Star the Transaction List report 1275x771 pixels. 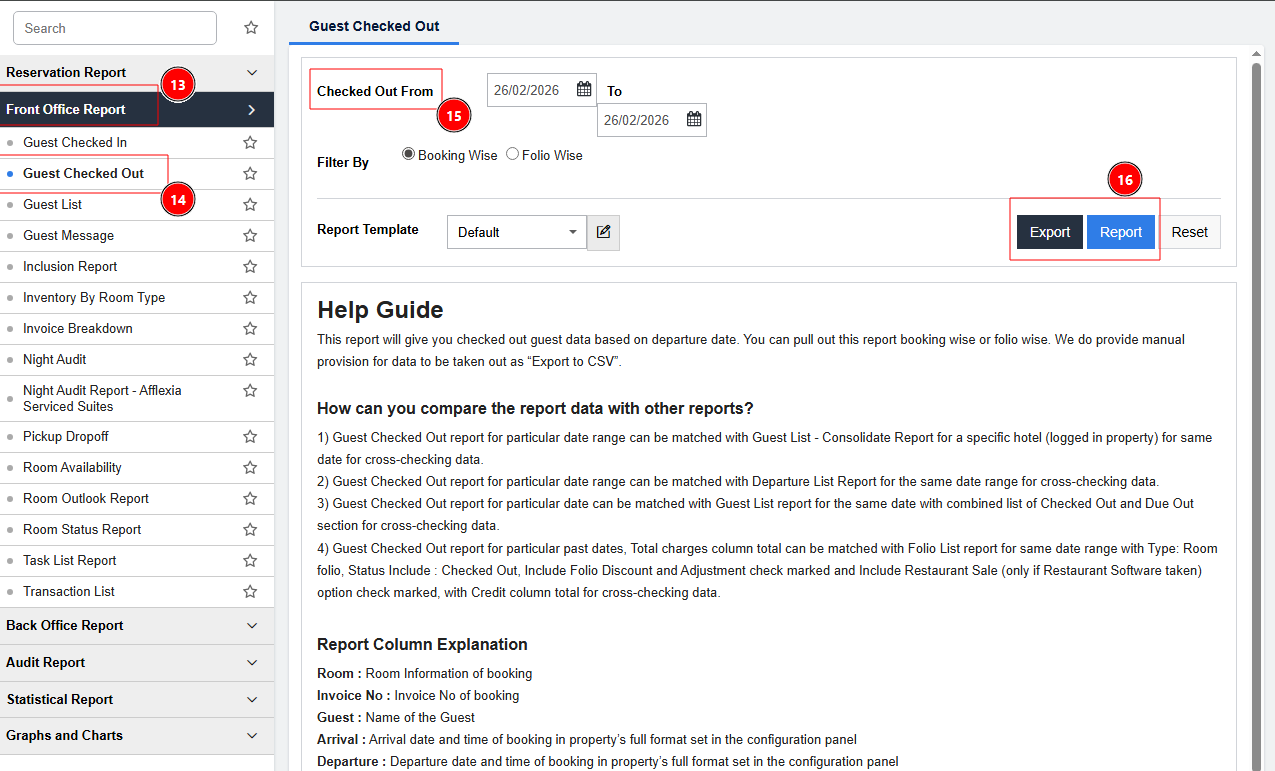click(250, 592)
